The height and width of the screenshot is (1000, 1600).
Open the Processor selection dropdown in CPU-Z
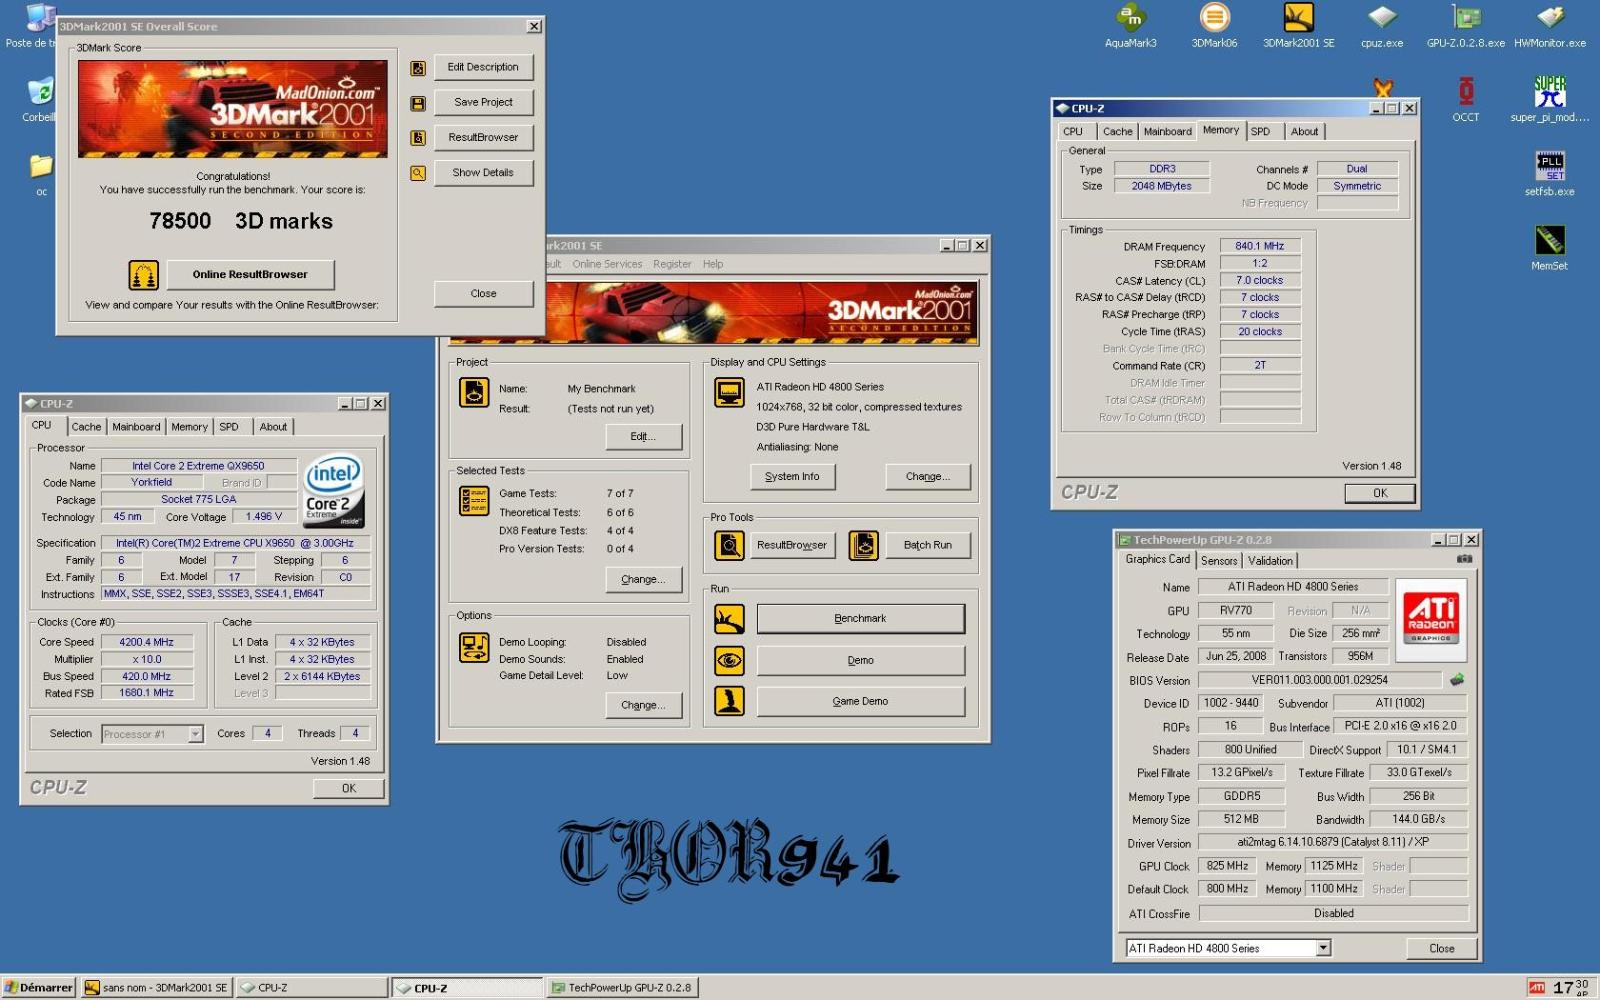[196, 734]
